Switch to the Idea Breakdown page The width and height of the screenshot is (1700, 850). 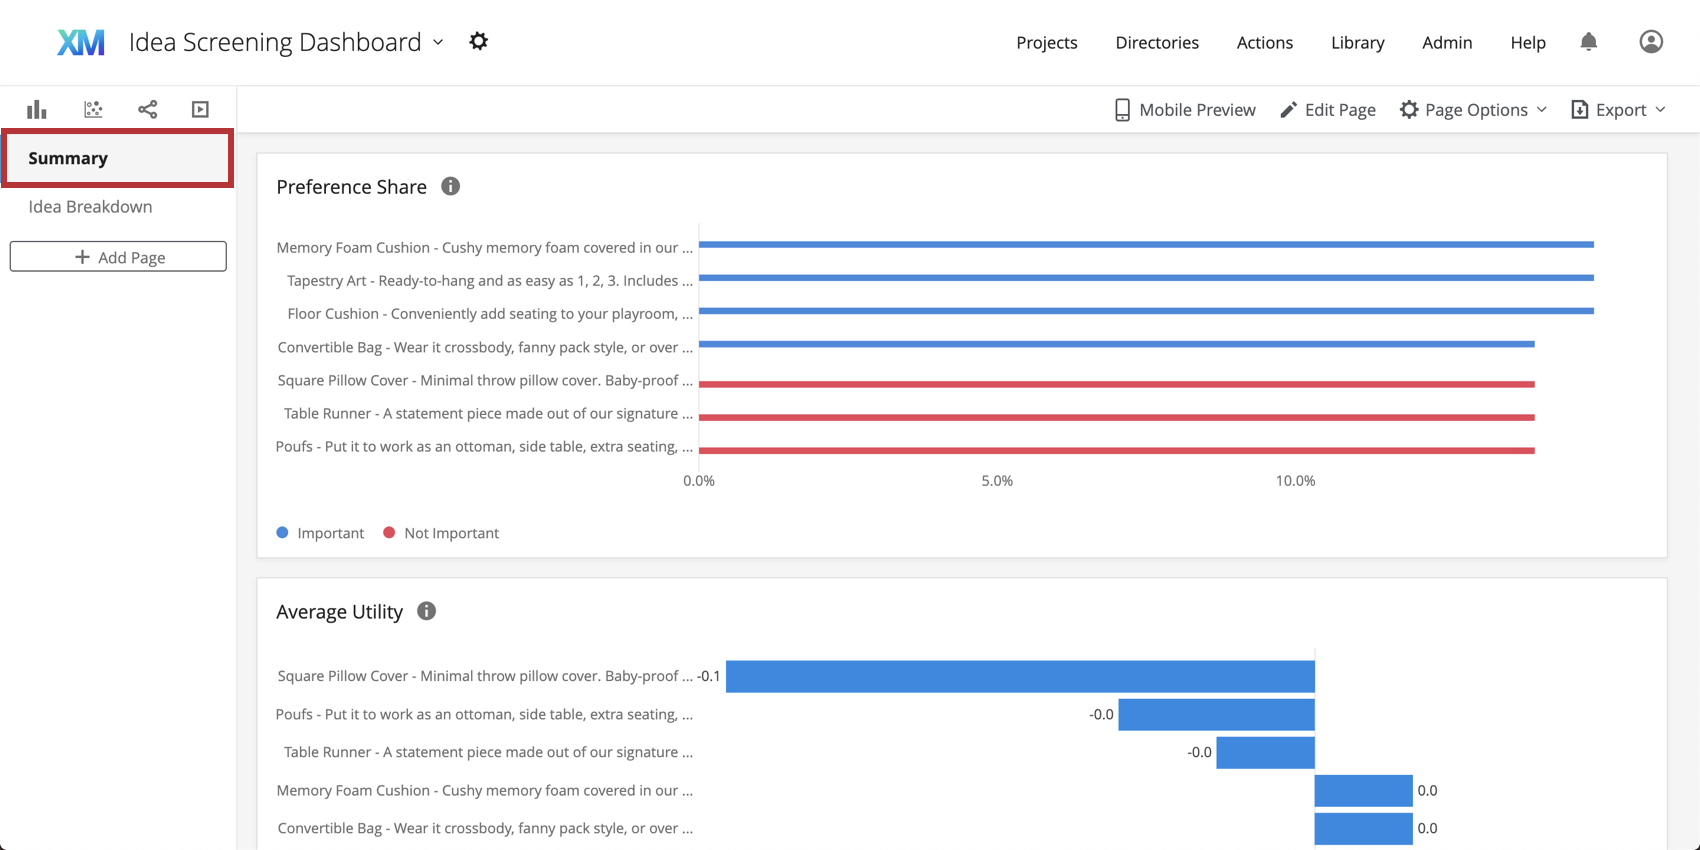90,207
